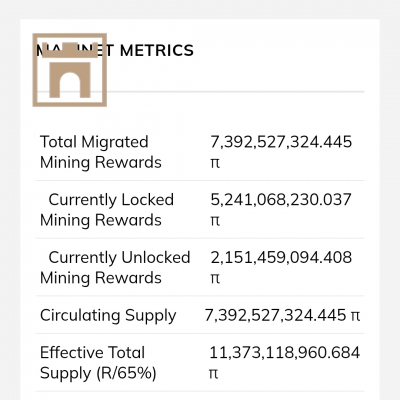Select the Effective Total Supply (R/65%) label

pos(98,363)
